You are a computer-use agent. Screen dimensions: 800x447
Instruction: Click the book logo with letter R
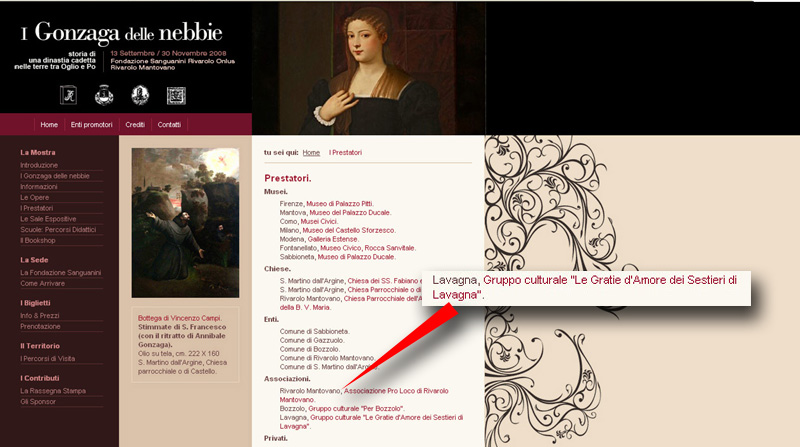tap(68, 95)
